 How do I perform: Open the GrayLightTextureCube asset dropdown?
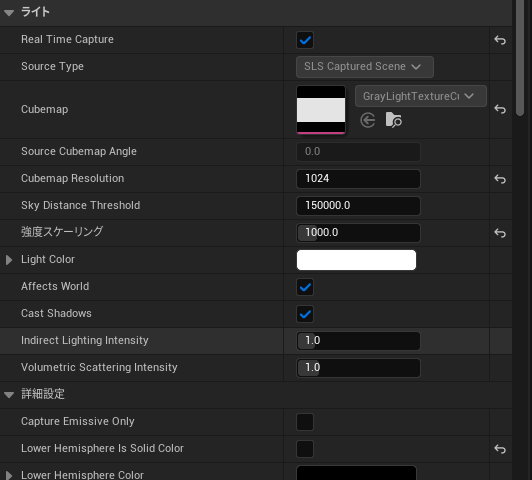click(421, 96)
